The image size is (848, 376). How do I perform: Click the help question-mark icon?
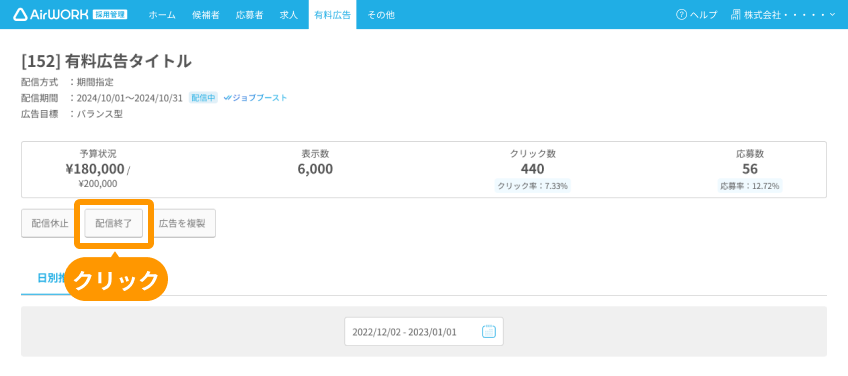pos(681,15)
